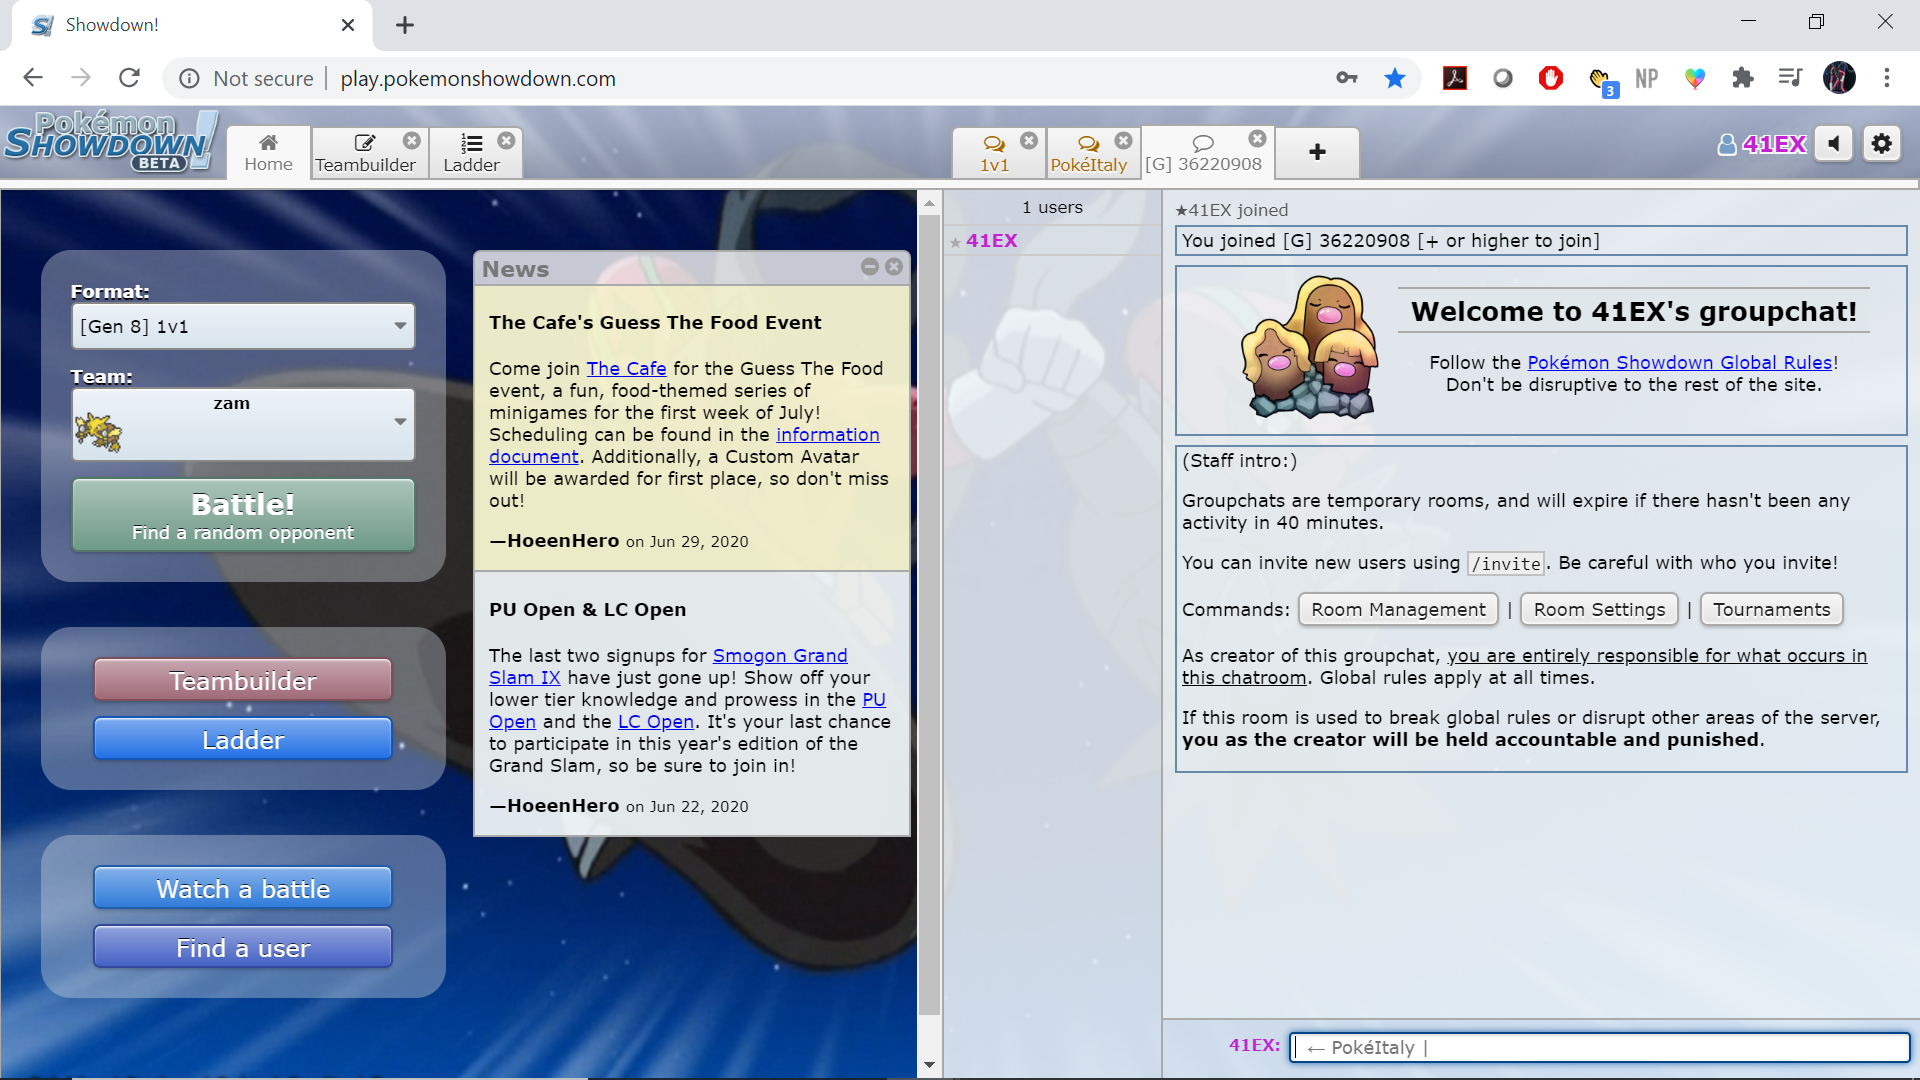Reload the page
The height and width of the screenshot is (1080, 1920).
click(x=129, y=78)
